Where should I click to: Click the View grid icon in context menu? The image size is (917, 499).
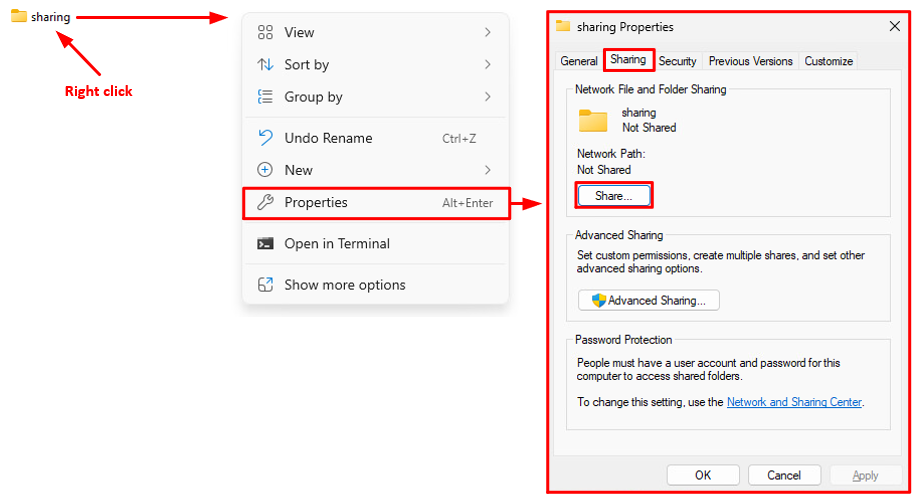(x=265, y=32)
